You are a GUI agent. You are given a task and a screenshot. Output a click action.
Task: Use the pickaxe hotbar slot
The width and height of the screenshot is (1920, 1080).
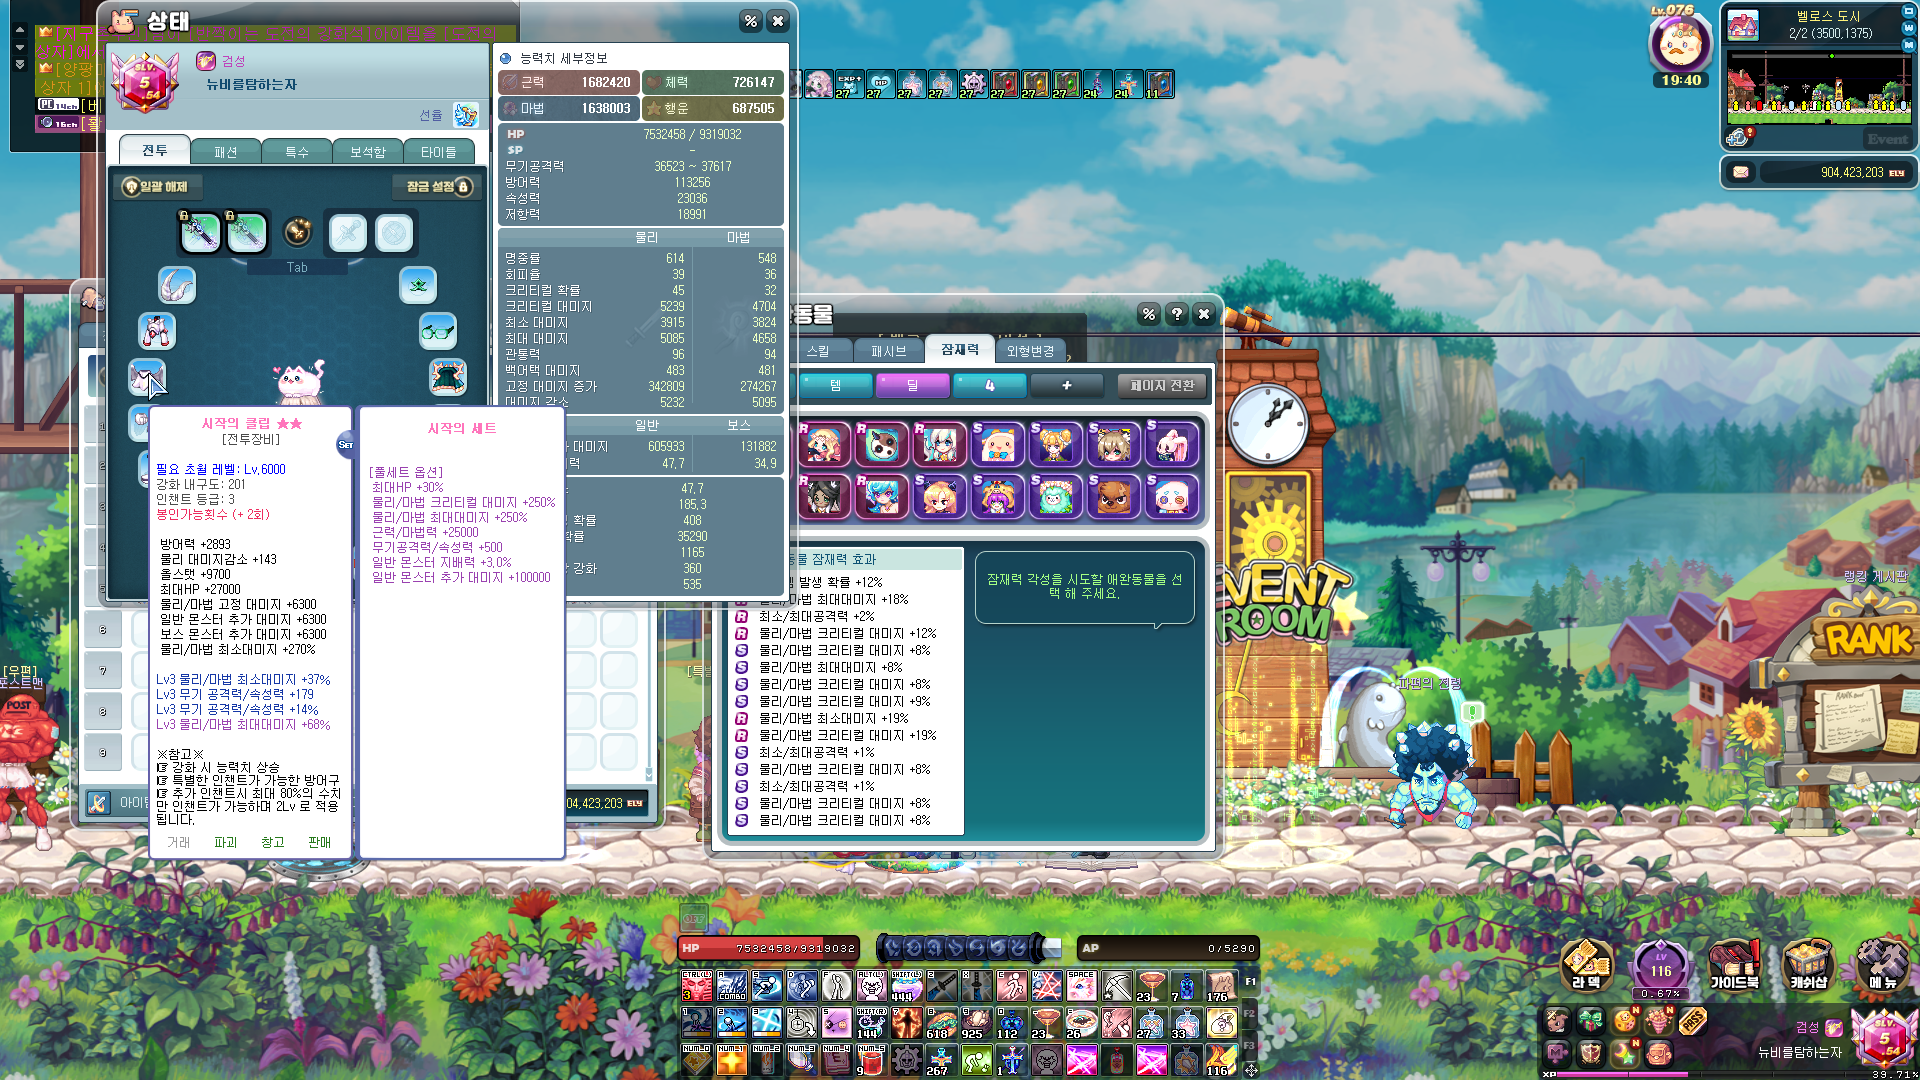1116,986
